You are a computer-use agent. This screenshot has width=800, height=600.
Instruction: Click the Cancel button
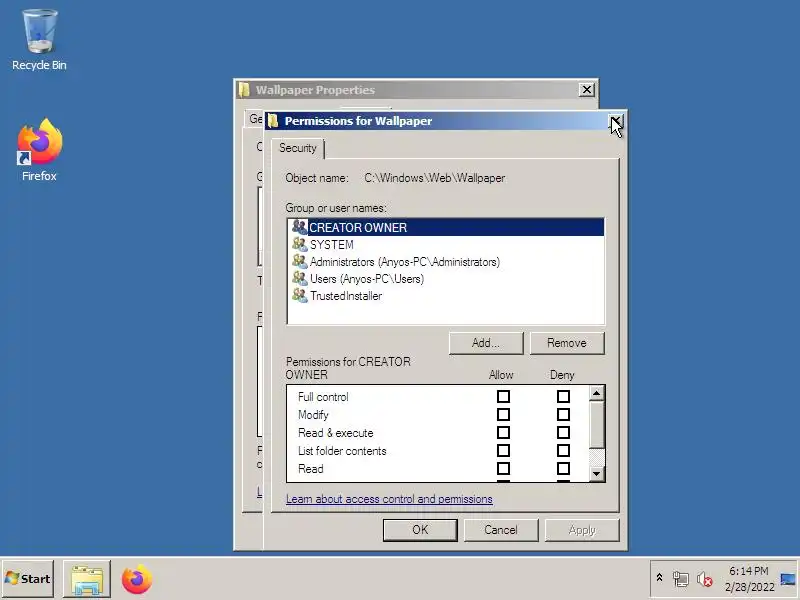(x=501, y=530)
